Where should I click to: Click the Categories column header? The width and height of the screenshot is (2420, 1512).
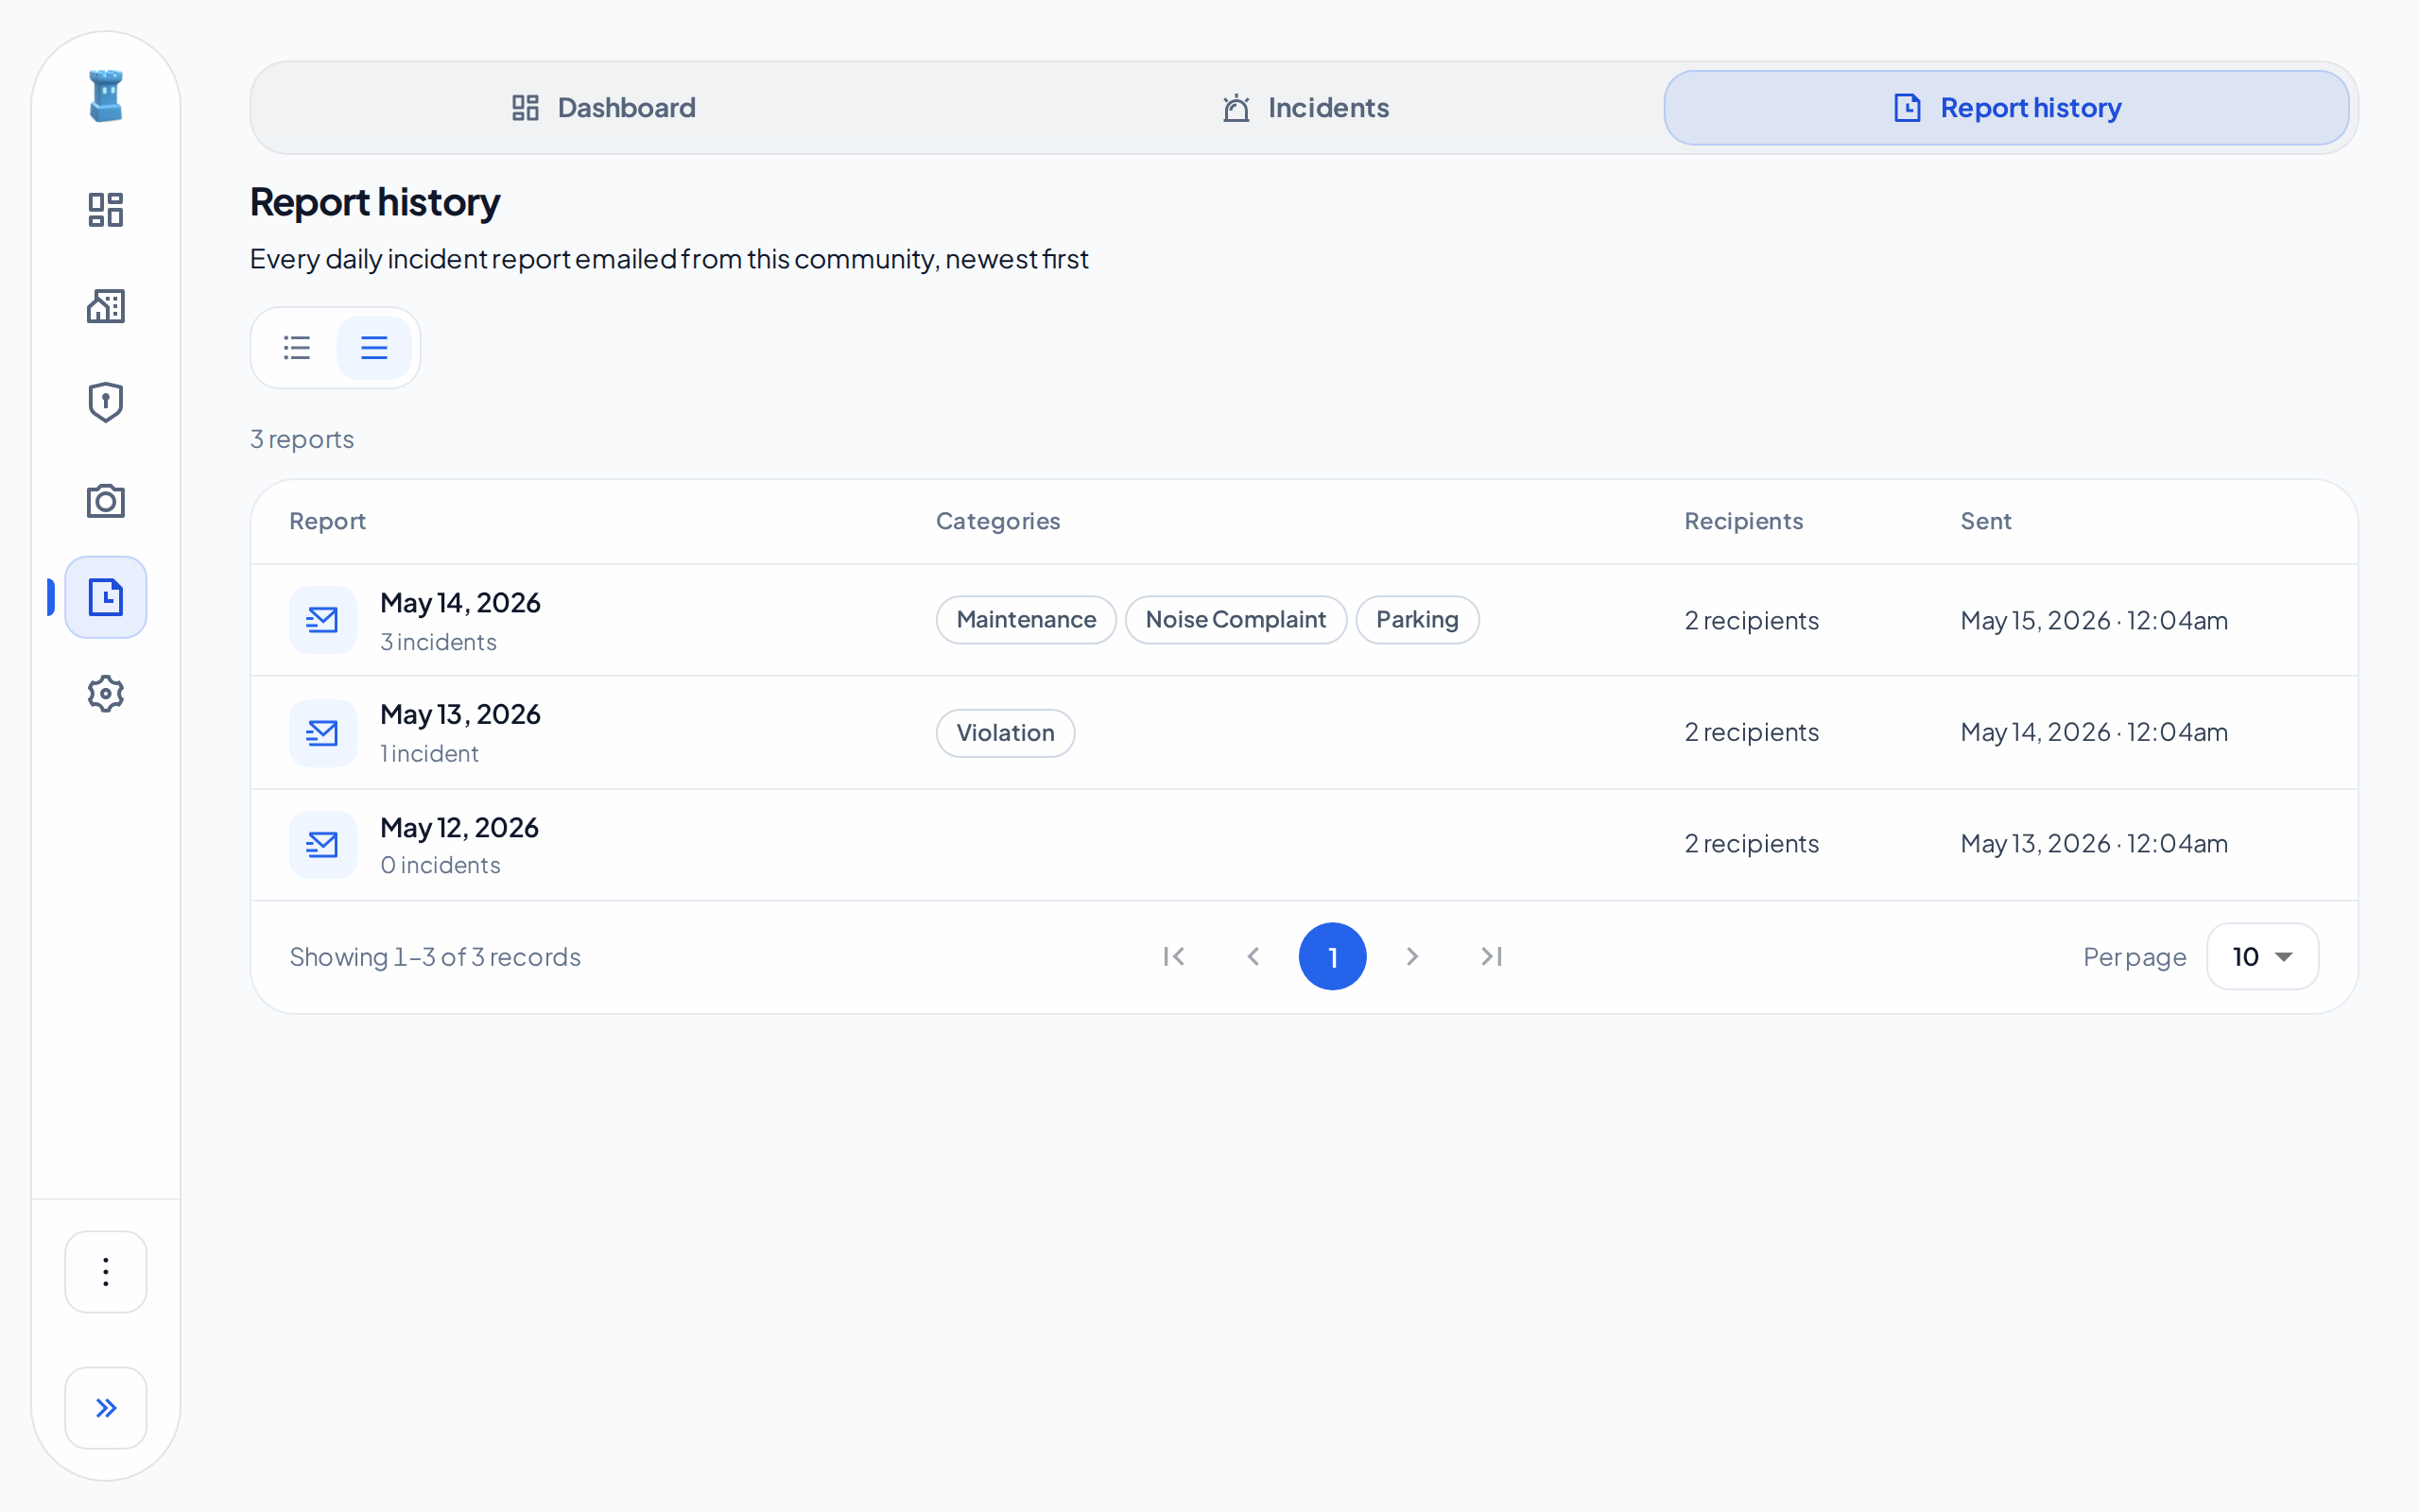click(998, 521)
